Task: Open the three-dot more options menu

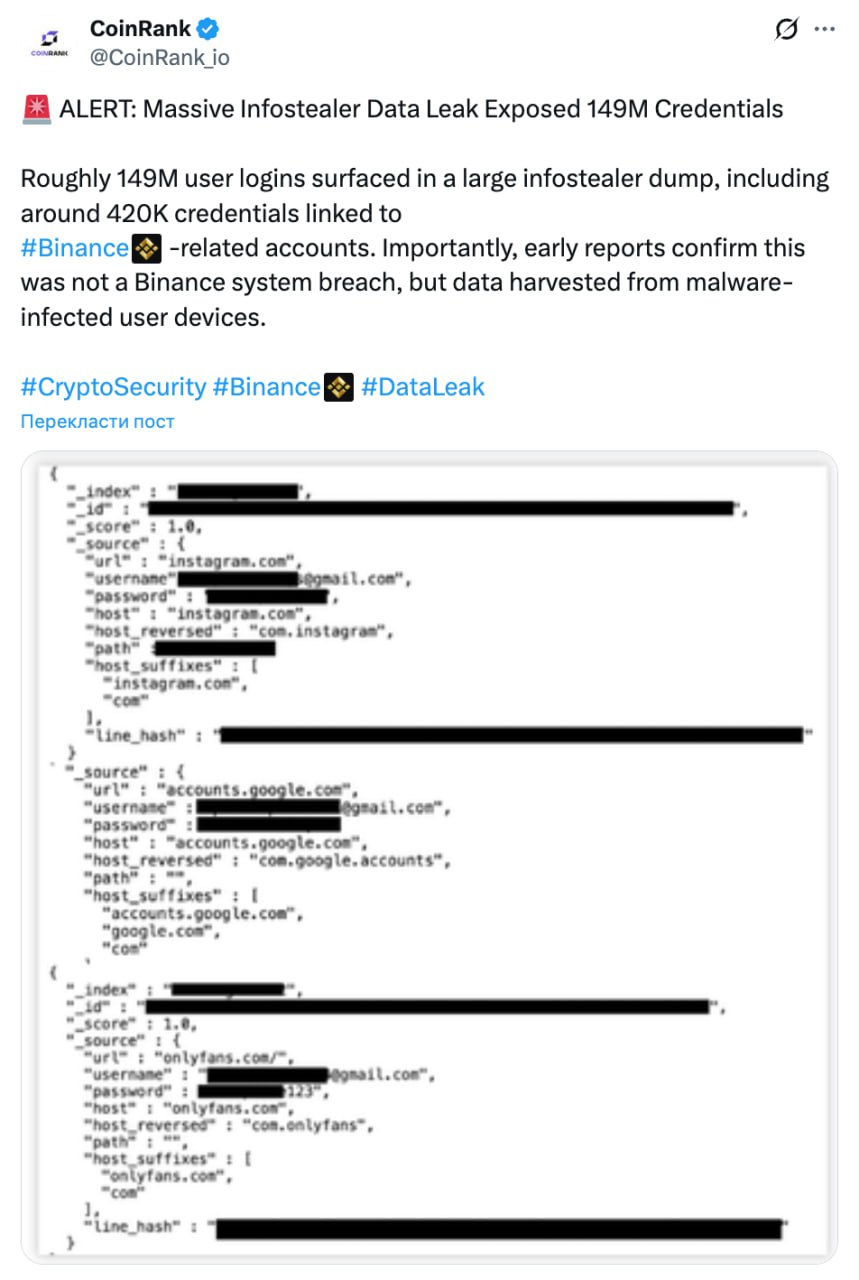Action: [x=824, y=30]
